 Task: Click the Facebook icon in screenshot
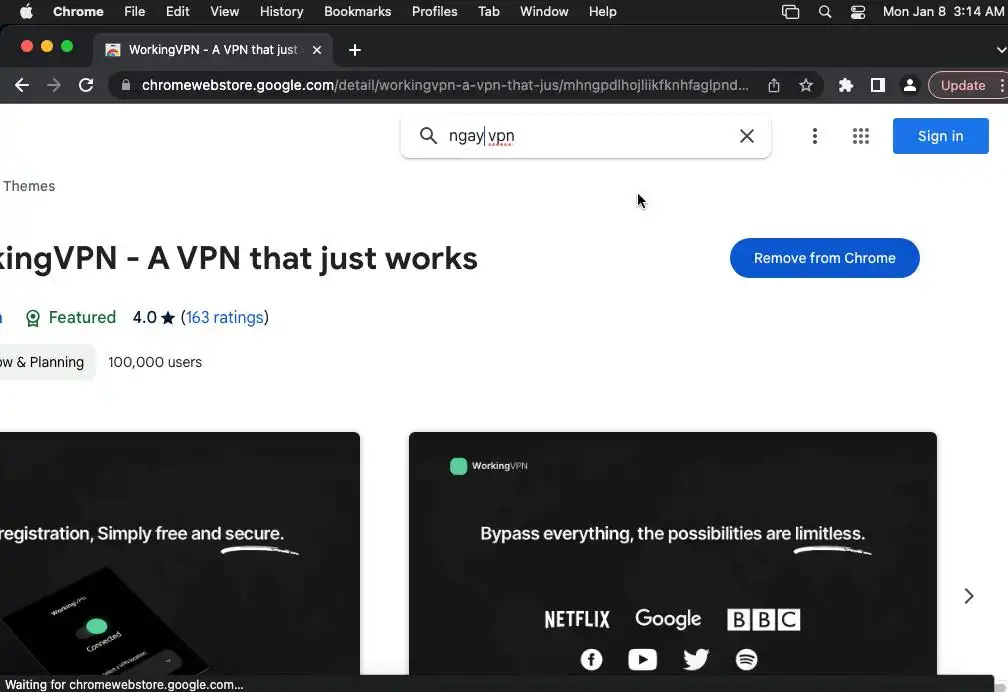[x=591, y=659]
